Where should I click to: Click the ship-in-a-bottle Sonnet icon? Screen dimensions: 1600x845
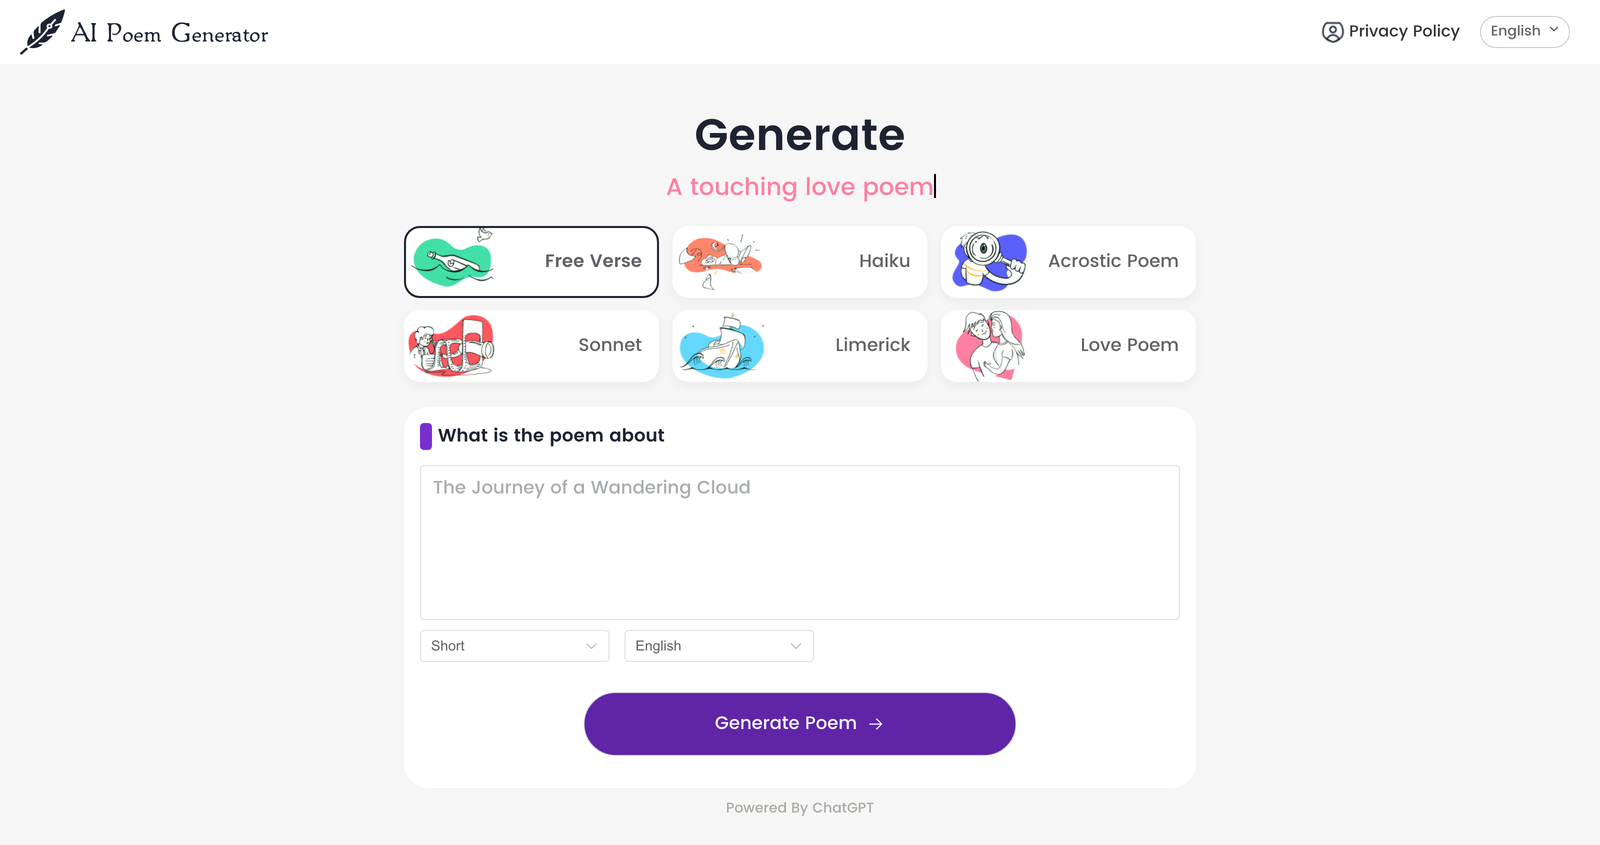[453, 345]
